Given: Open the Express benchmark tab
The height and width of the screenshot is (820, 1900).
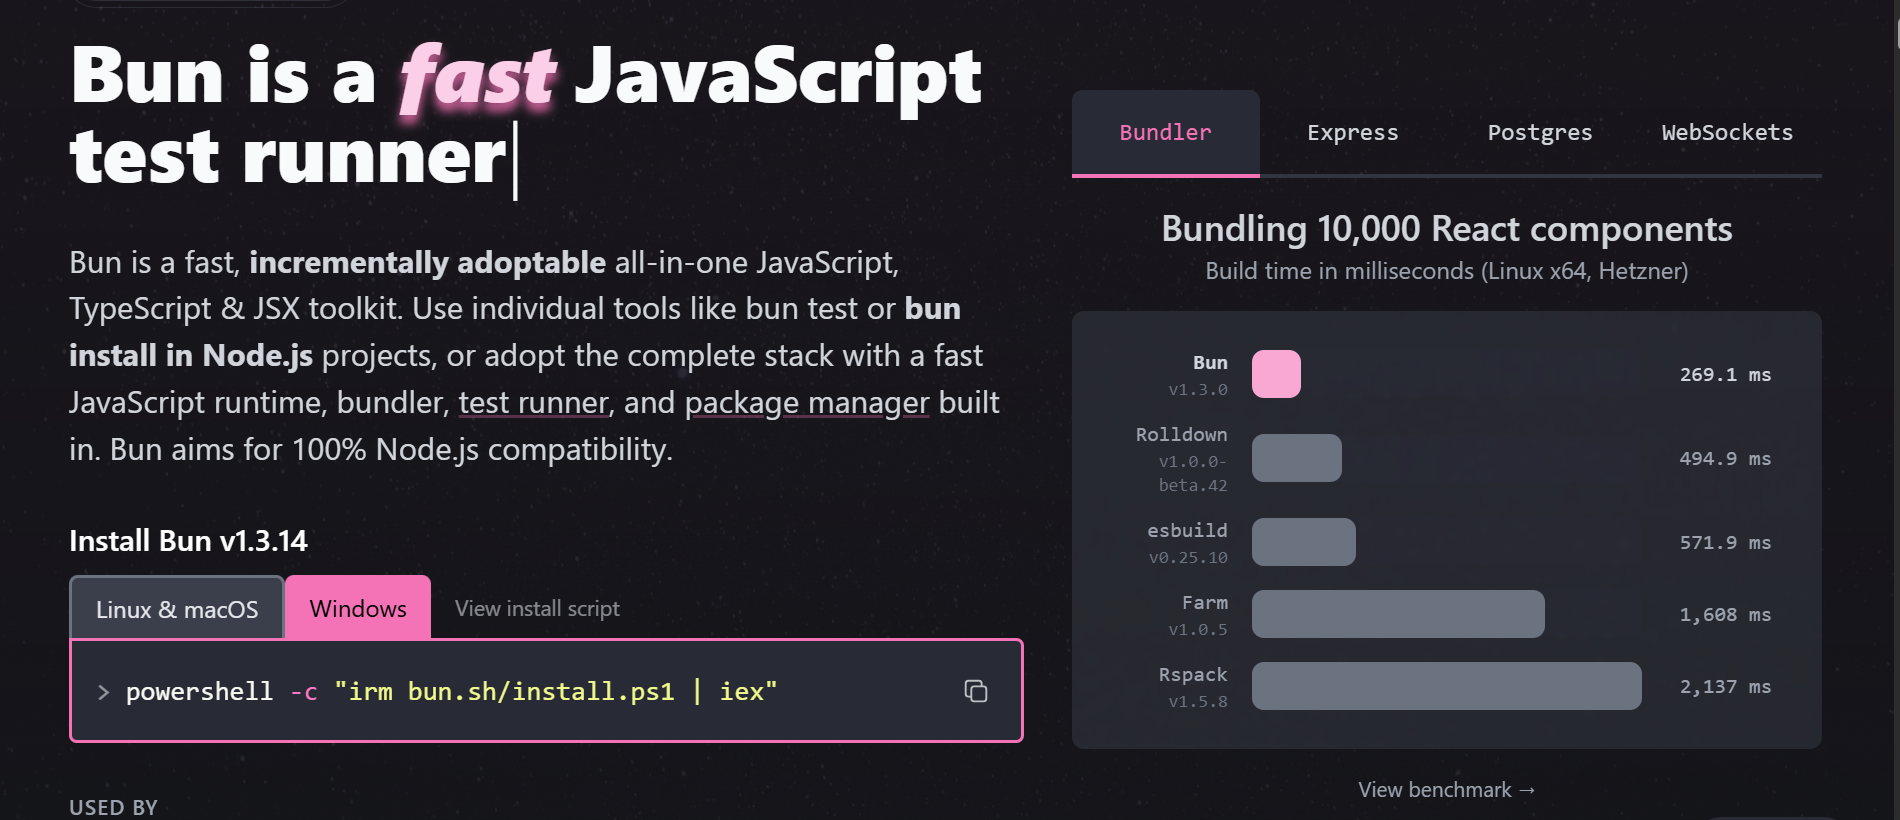Looking at the screenshot, I should tap(1353, 133).
